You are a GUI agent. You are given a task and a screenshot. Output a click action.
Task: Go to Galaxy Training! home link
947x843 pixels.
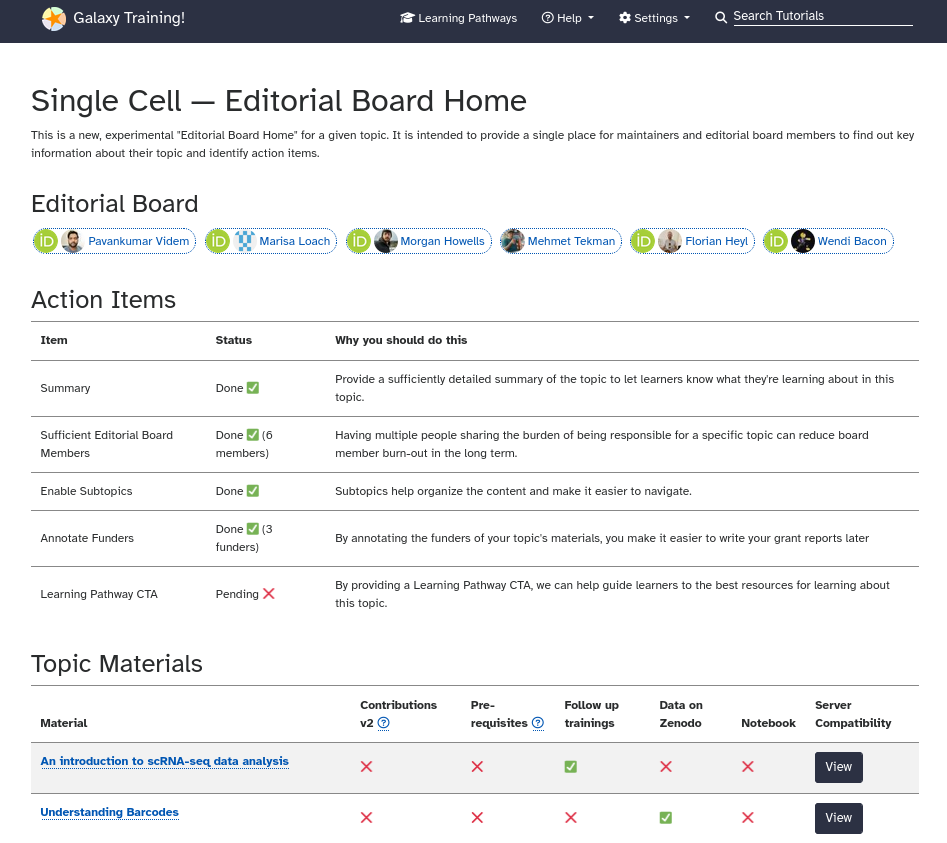[x=114, y=18]
